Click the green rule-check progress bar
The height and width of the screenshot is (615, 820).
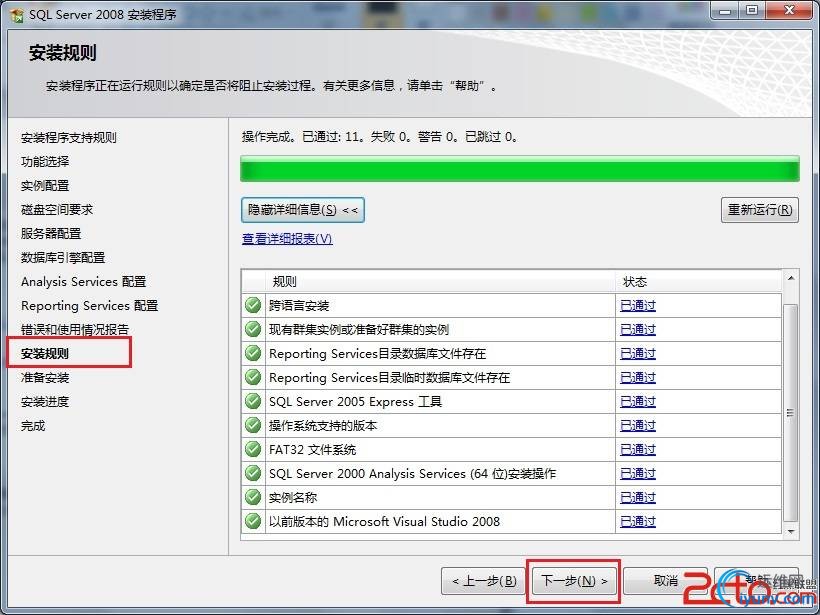click(520, 169)
